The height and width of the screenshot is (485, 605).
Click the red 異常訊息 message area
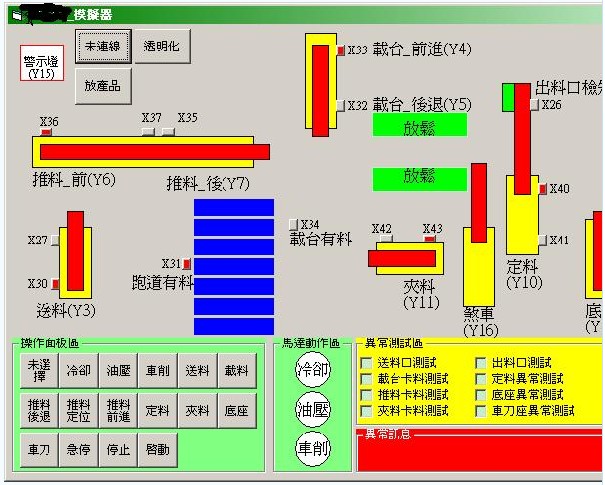pos(478,454)
